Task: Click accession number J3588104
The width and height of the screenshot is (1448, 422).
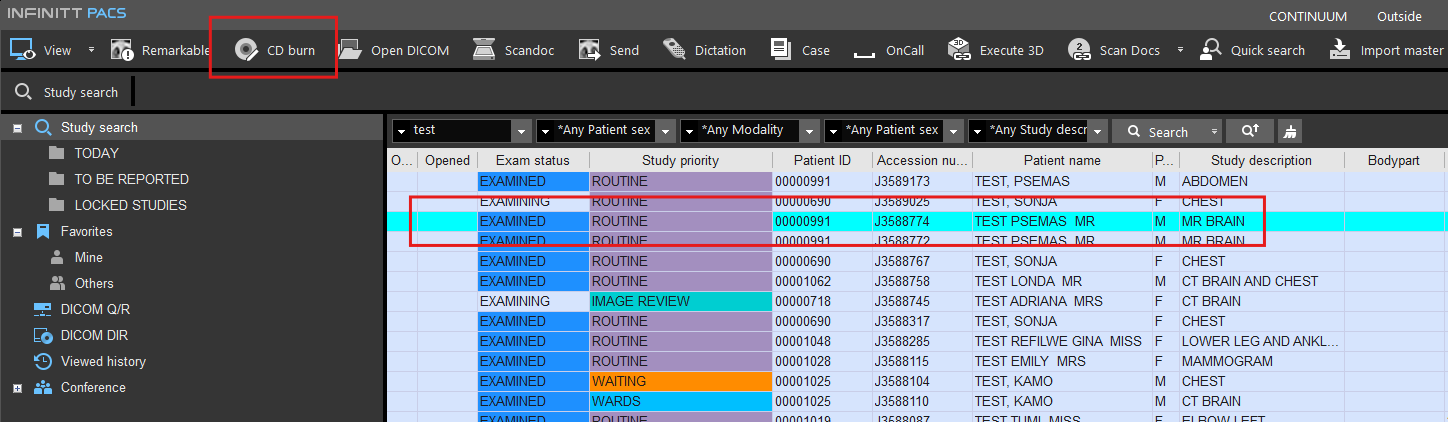Action: tap(921, 381)
